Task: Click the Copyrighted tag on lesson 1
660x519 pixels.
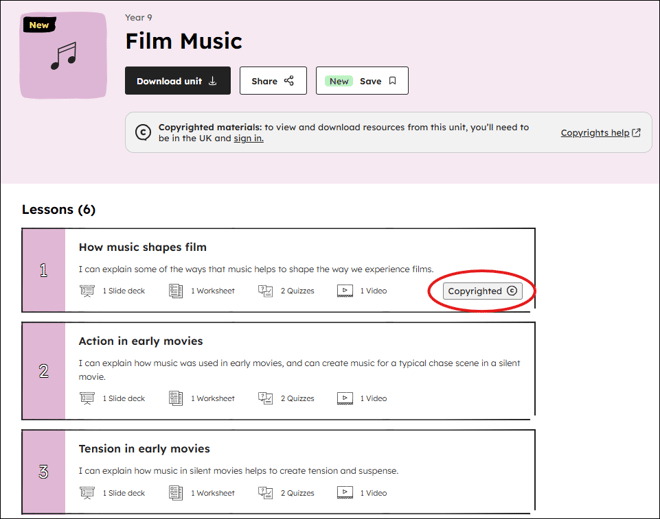Action: (x=482, y=291)
